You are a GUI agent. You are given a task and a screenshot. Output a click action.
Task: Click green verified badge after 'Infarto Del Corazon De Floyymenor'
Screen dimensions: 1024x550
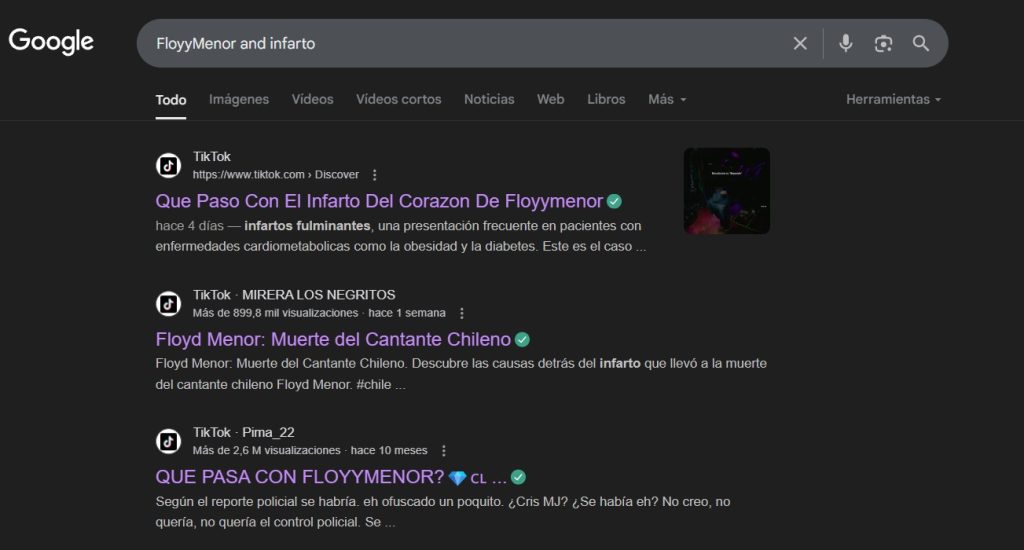tap(614, 201)
